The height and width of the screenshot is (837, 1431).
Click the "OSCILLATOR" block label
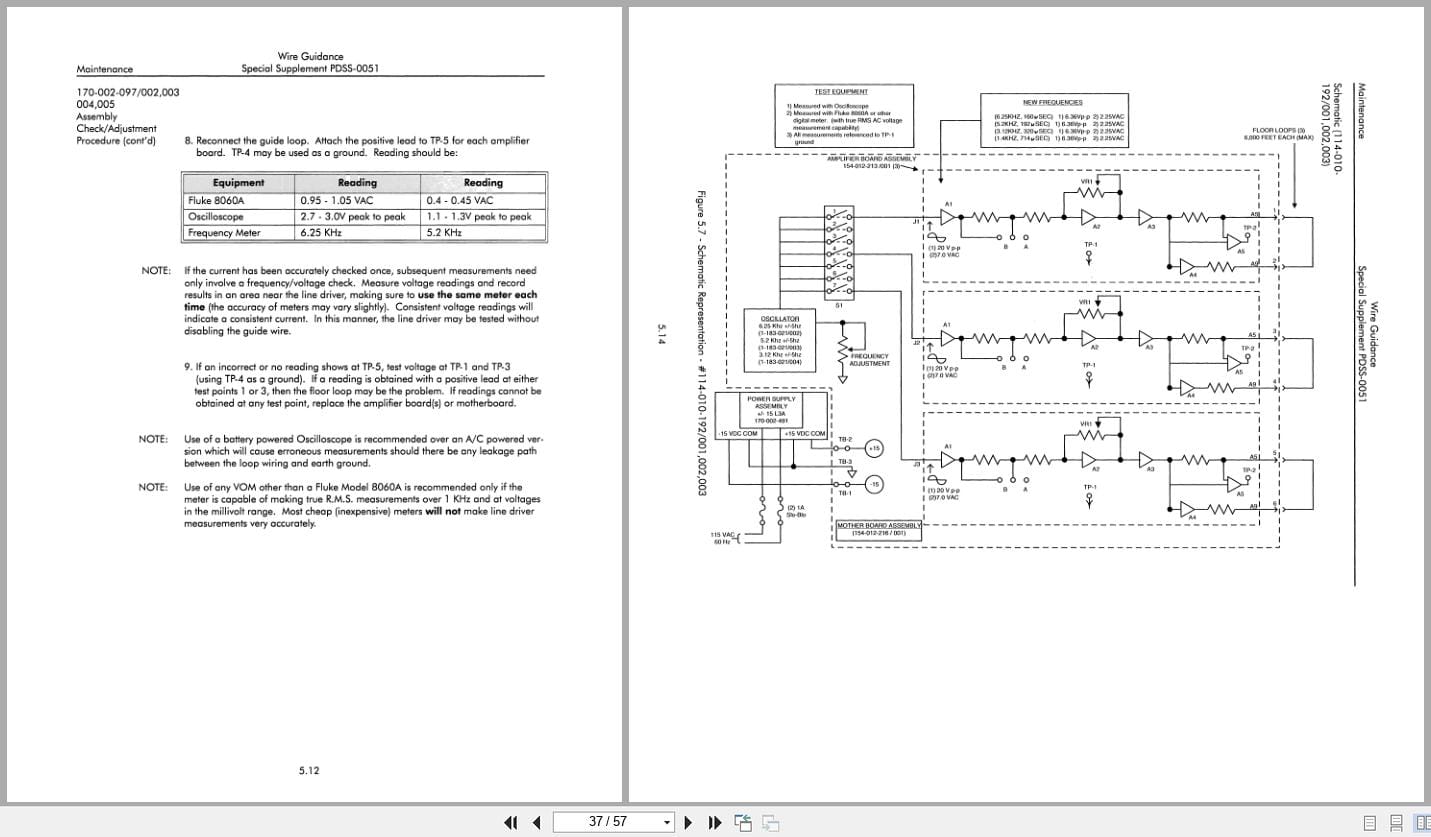pos(778,318)
